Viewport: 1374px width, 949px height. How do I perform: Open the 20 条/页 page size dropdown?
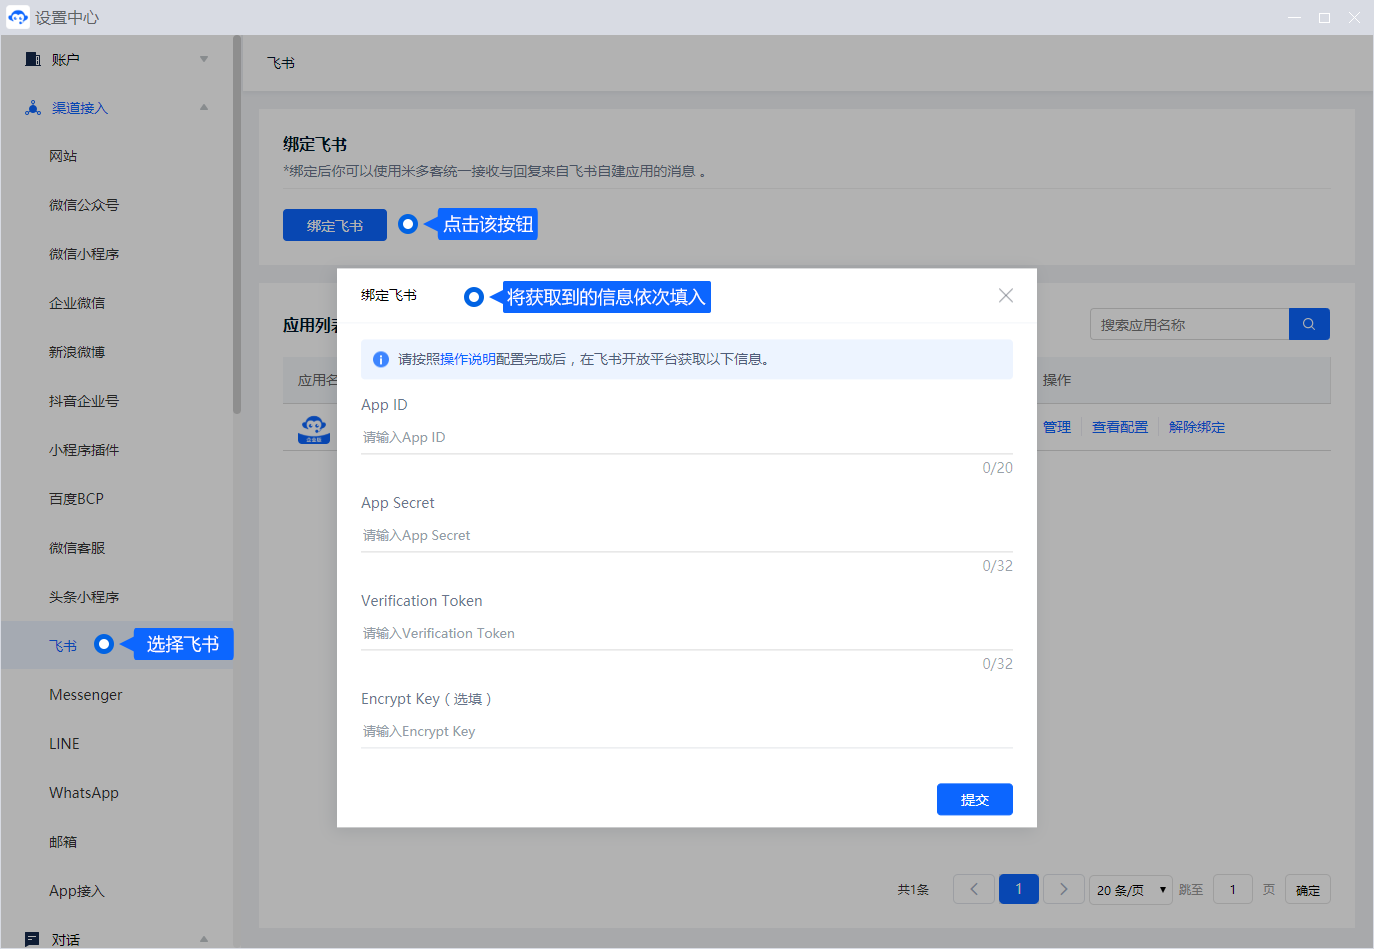1130,889
